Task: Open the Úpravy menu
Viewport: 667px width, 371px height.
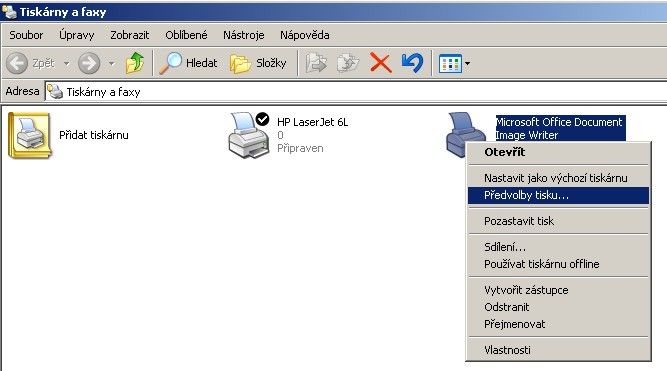Action: 77,35
